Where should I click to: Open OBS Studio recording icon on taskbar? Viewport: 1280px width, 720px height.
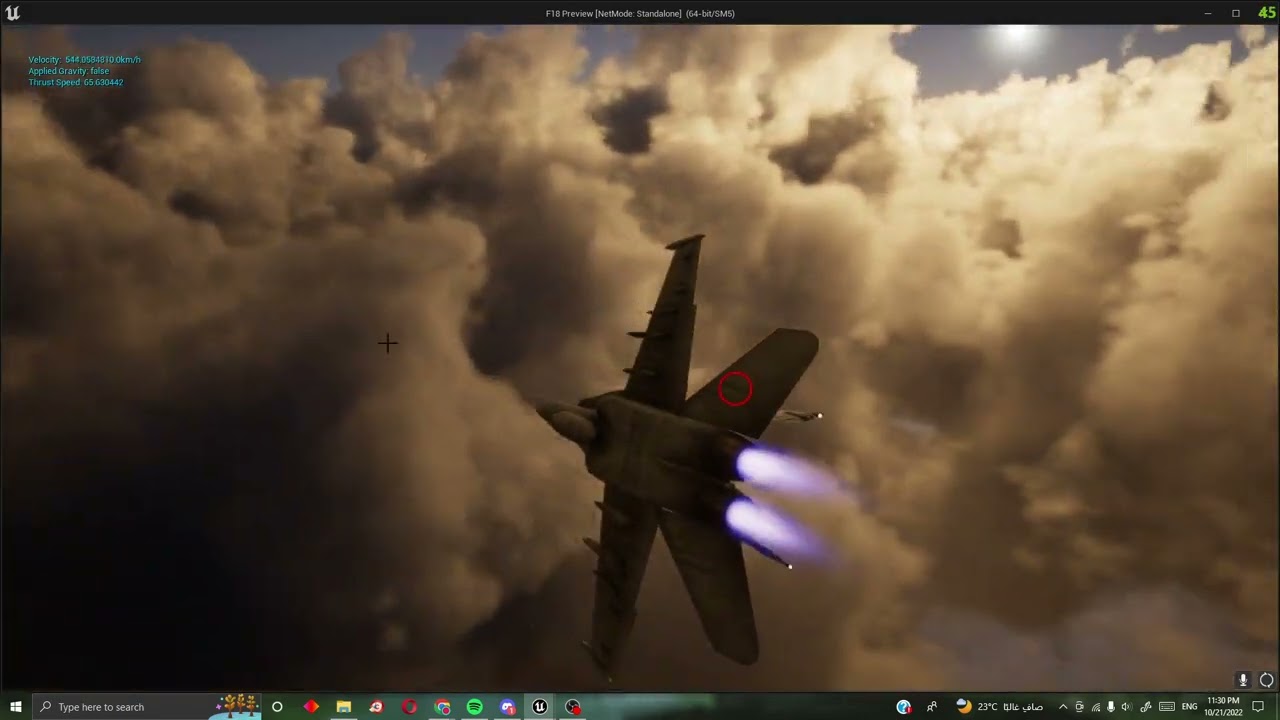click(x=573, y=707)
